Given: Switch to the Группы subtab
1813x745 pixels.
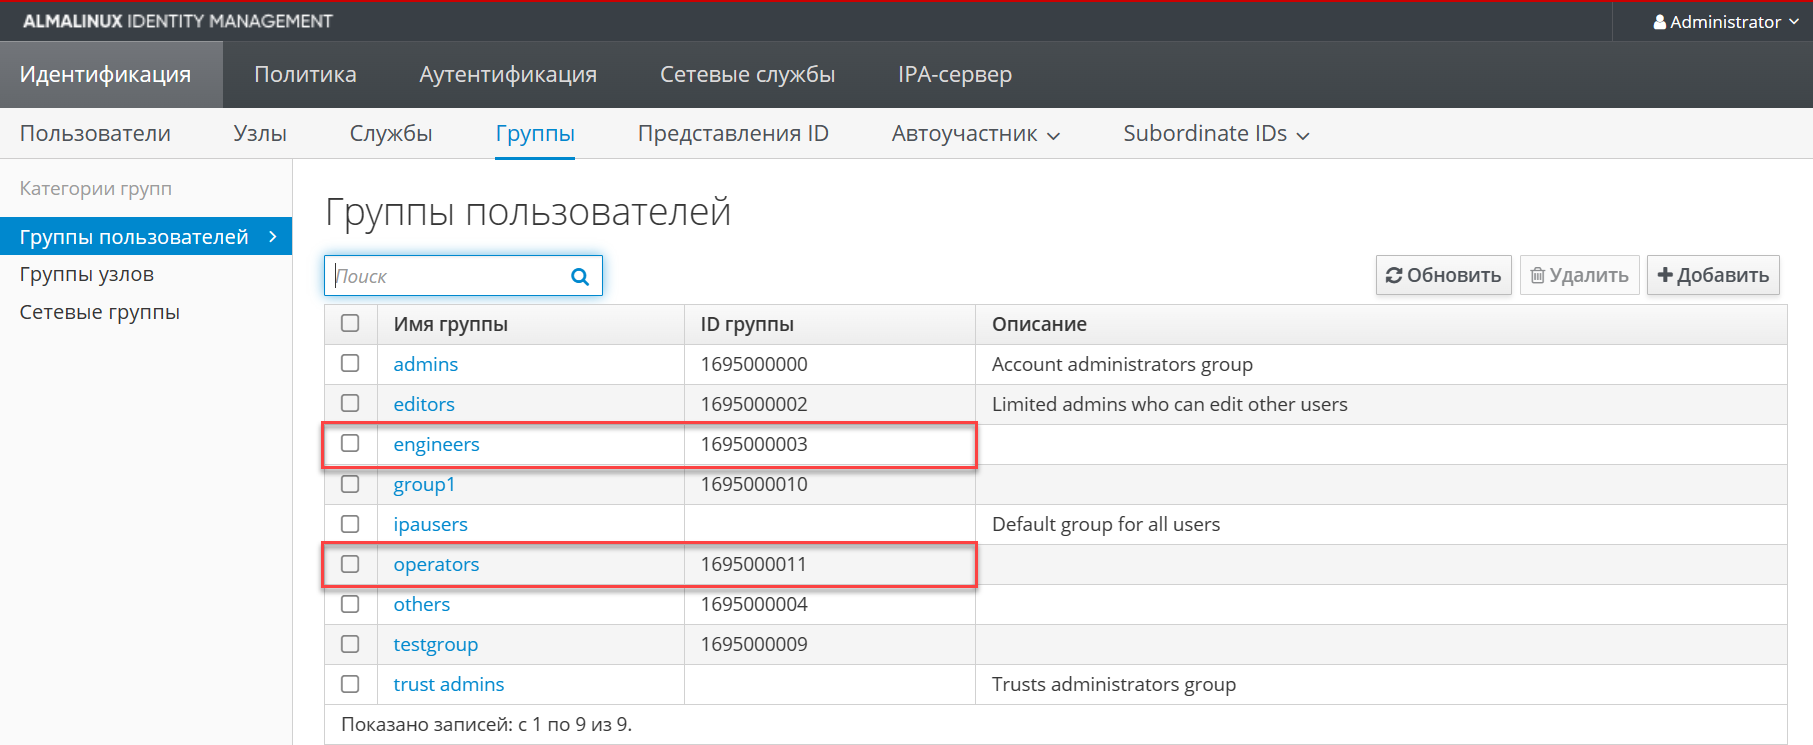Looking at the screenshot, I should coord(535,133).
